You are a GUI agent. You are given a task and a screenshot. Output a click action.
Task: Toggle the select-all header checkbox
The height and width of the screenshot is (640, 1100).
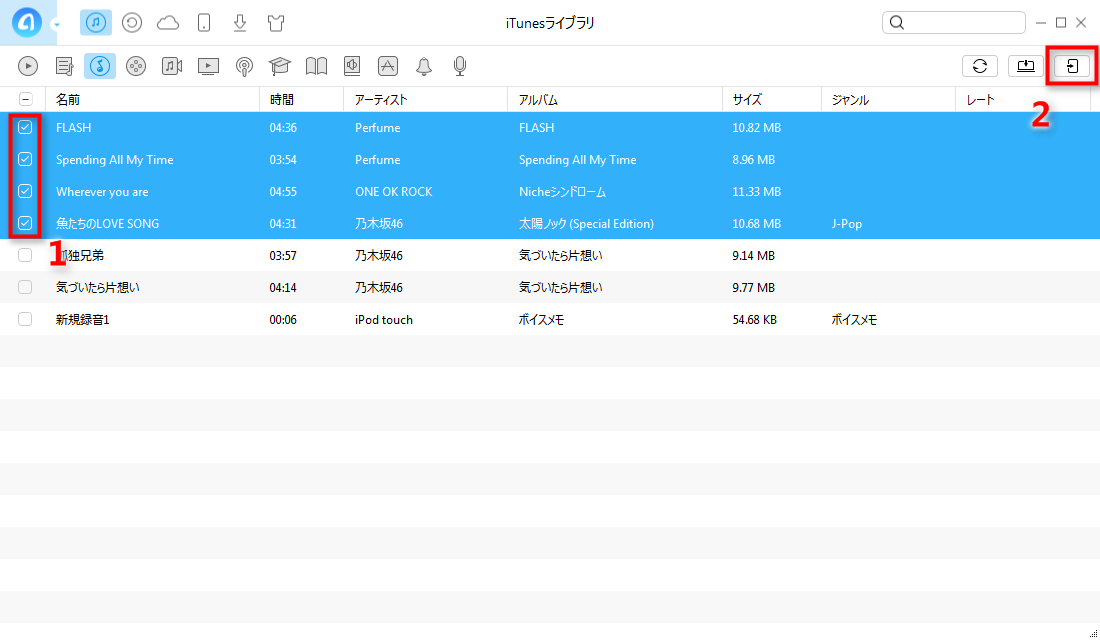[x=25, y=100]
